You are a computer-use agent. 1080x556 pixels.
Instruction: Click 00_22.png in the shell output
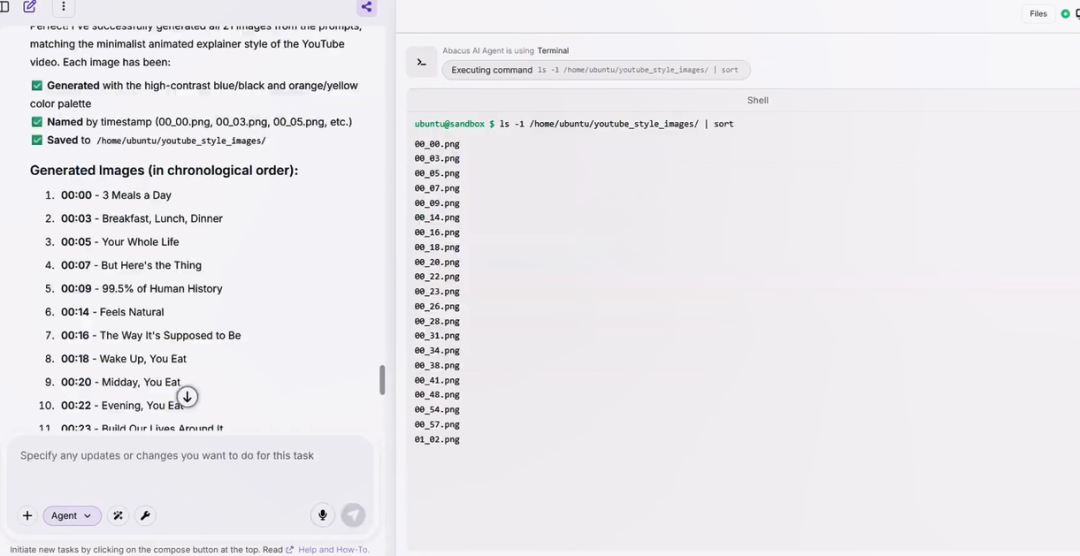[x=437, y=277]
